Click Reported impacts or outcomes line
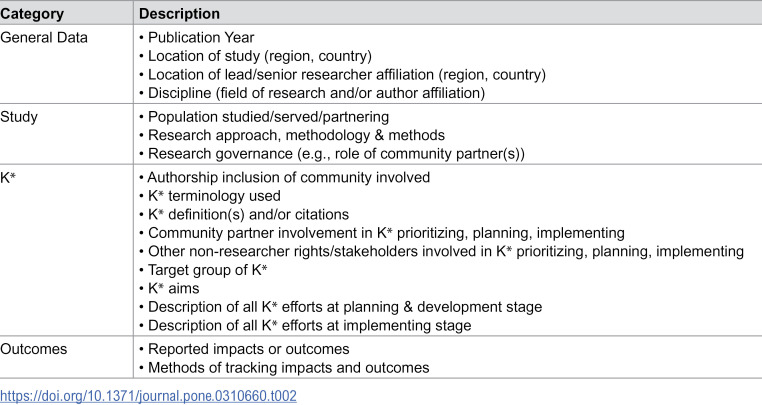 [x=244, y=349]
